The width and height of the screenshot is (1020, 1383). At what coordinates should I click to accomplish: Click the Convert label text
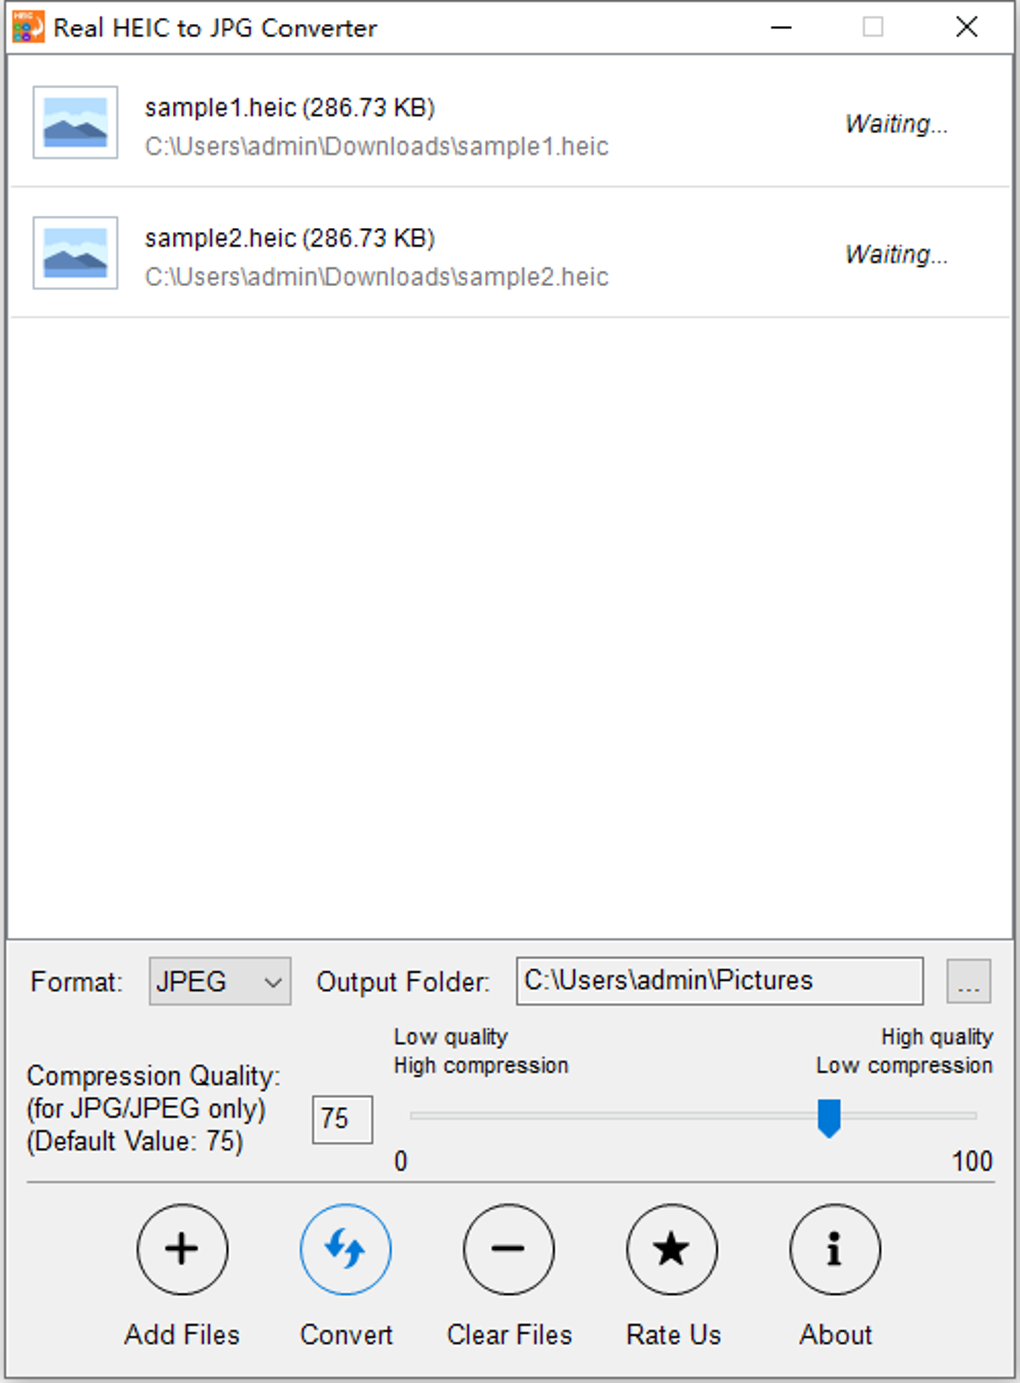(x=346, y=1335)
